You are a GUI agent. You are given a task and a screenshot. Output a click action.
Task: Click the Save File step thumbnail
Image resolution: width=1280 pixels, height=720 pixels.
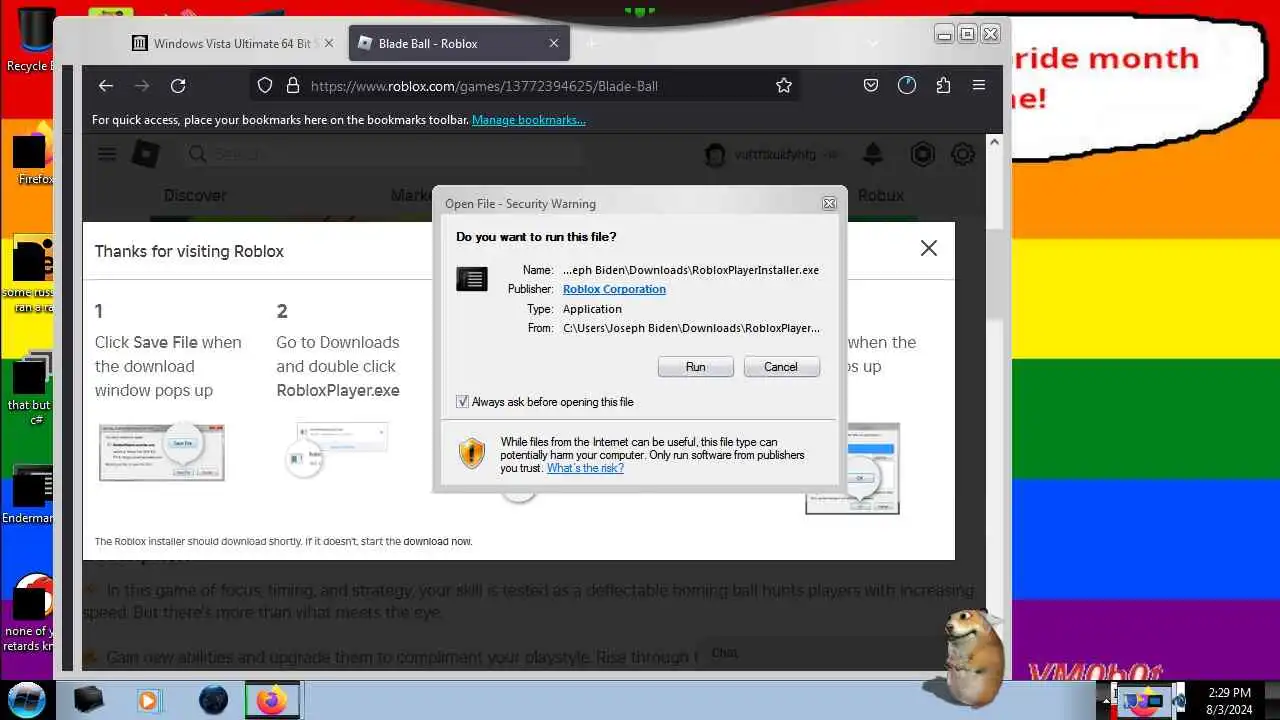point(162,452)
